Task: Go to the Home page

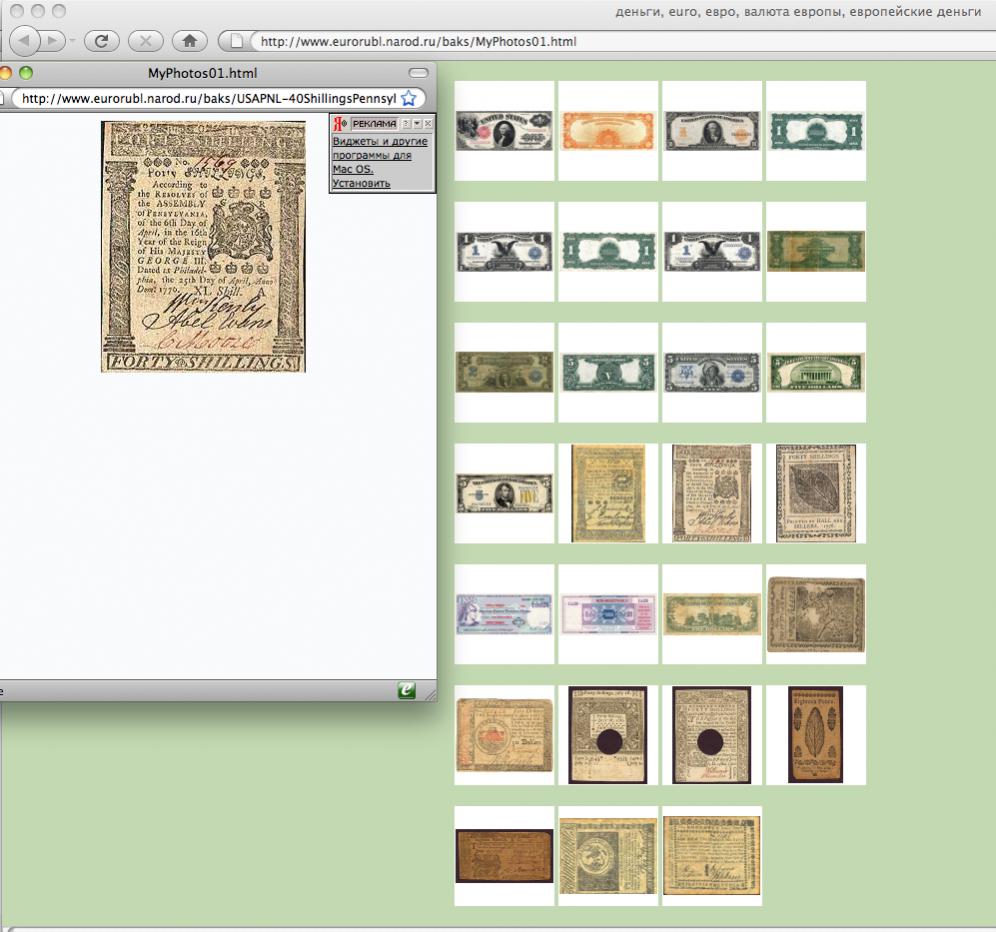Action: [x=189, y=41]
